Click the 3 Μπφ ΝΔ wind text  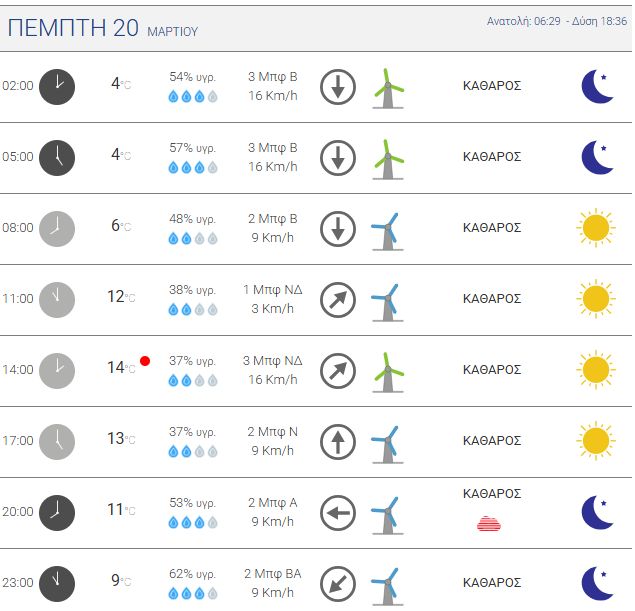click(273, 360)
